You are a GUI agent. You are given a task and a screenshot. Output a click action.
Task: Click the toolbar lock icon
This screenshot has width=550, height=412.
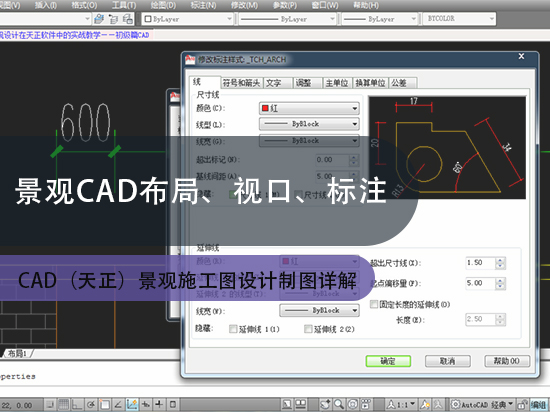pyautogui.click(x=522, y=404)
